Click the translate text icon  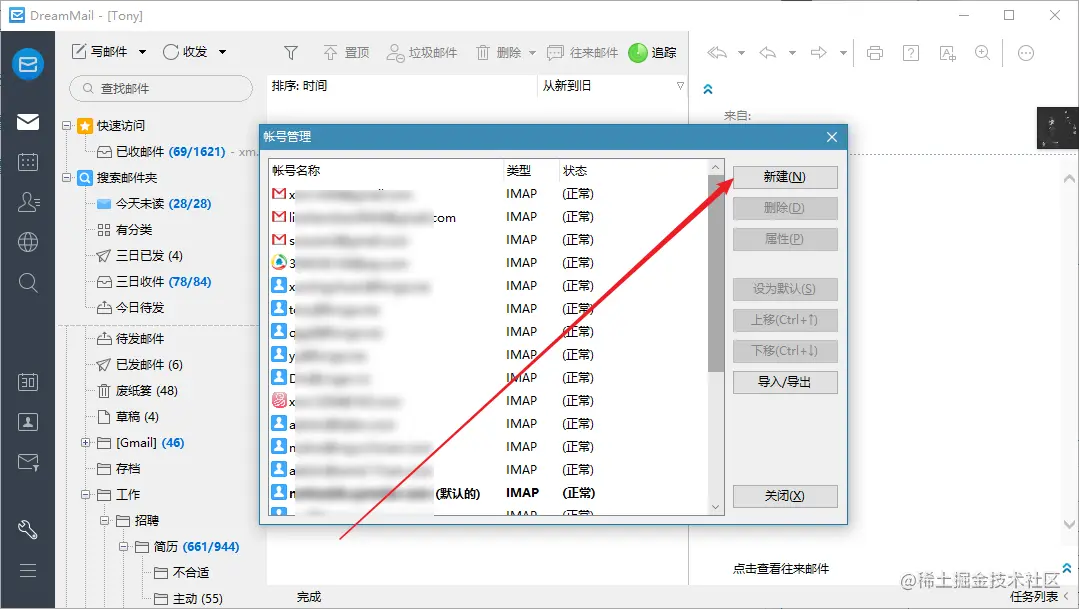[948, 52]
